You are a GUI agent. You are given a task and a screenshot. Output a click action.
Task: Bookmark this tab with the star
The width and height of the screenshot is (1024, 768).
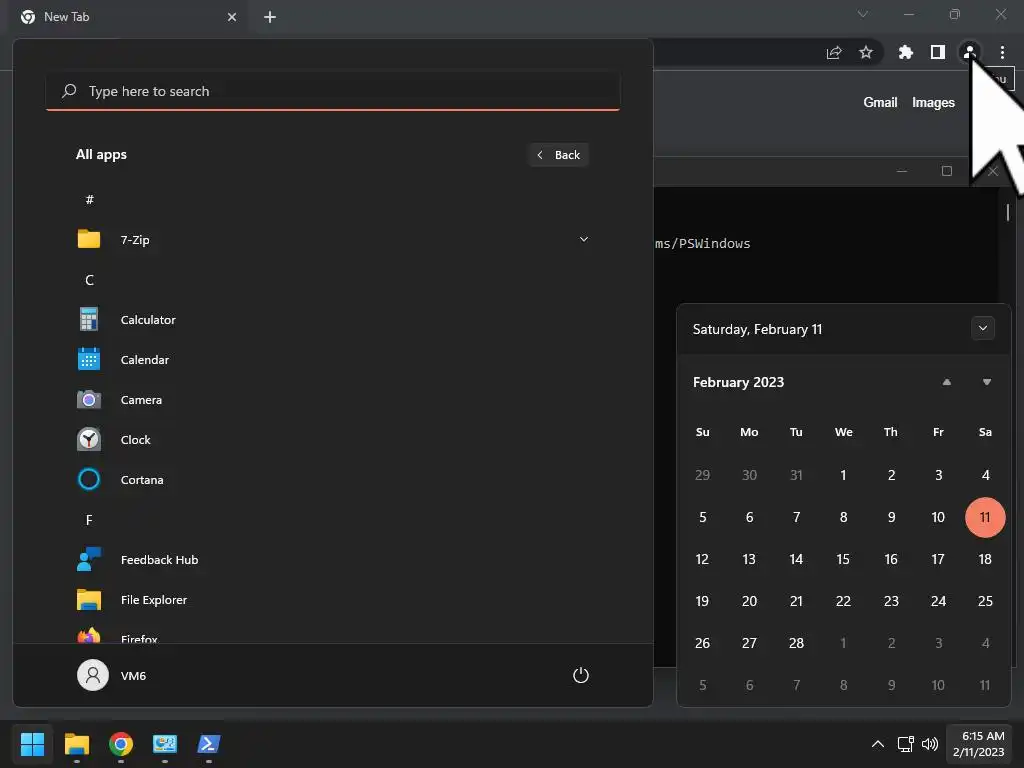click(x=865, y=52)
